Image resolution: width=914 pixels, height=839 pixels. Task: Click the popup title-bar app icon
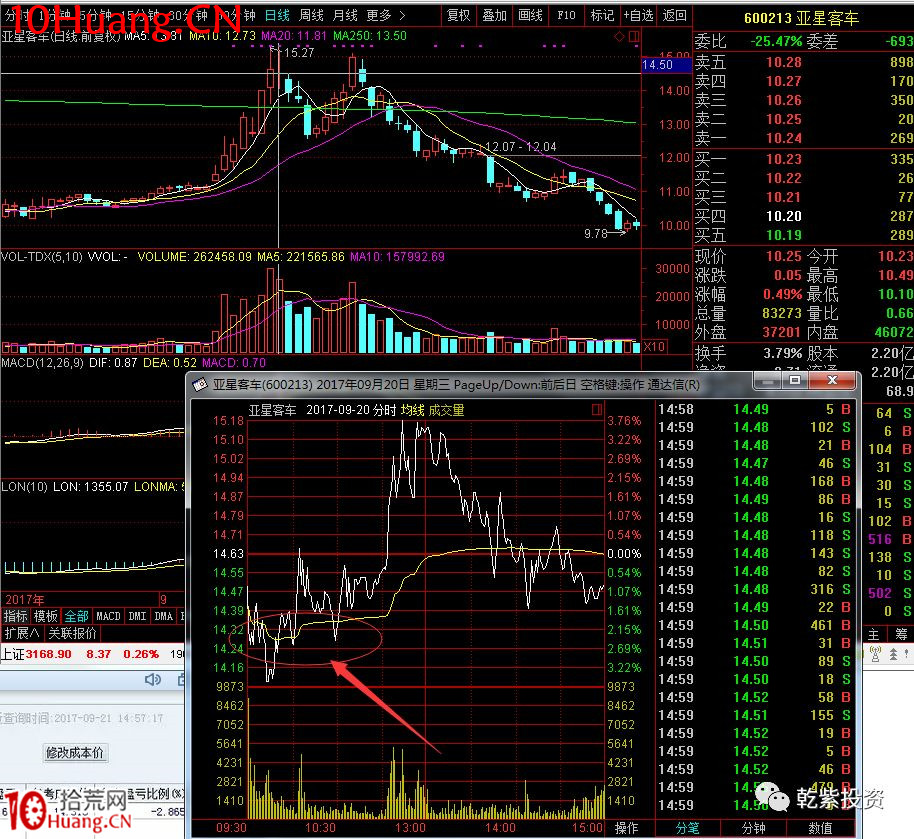[200, 384]
